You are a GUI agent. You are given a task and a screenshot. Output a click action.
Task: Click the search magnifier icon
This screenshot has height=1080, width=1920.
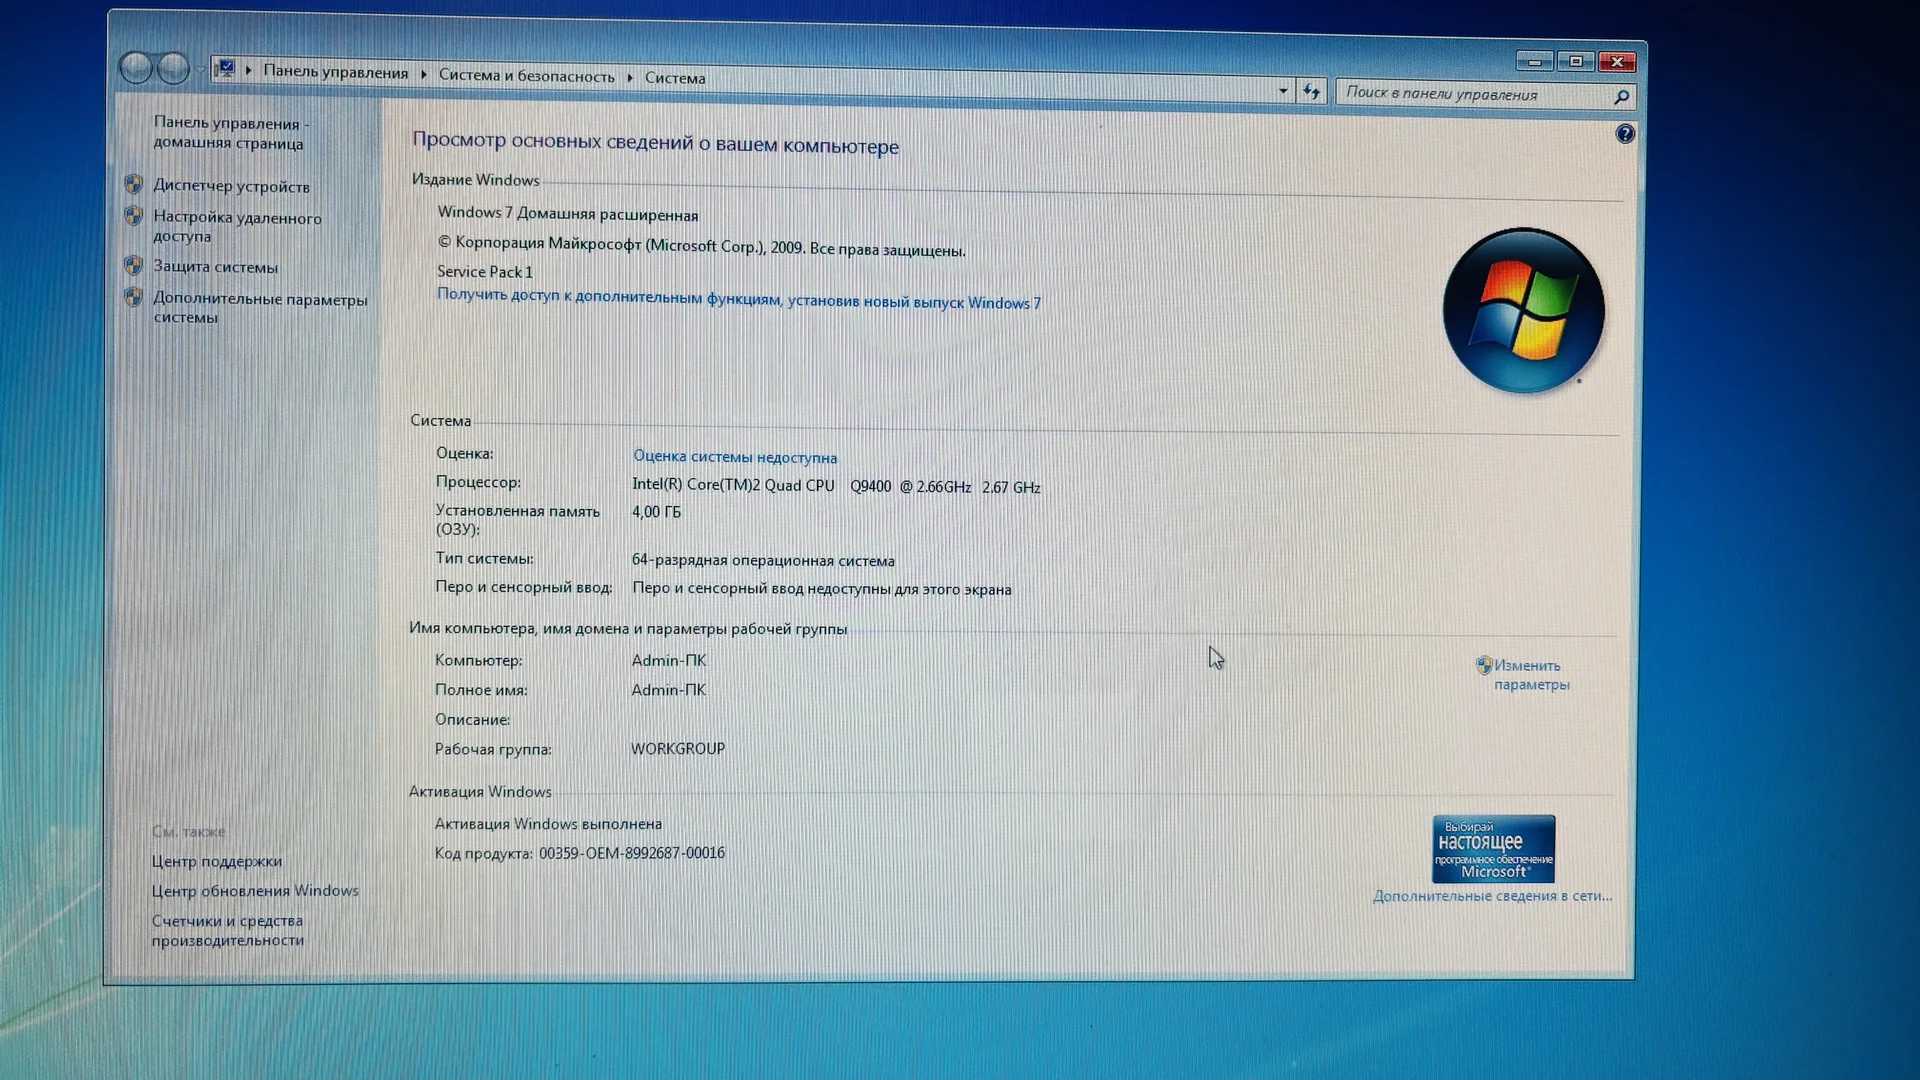click(x=1621, y=97)
